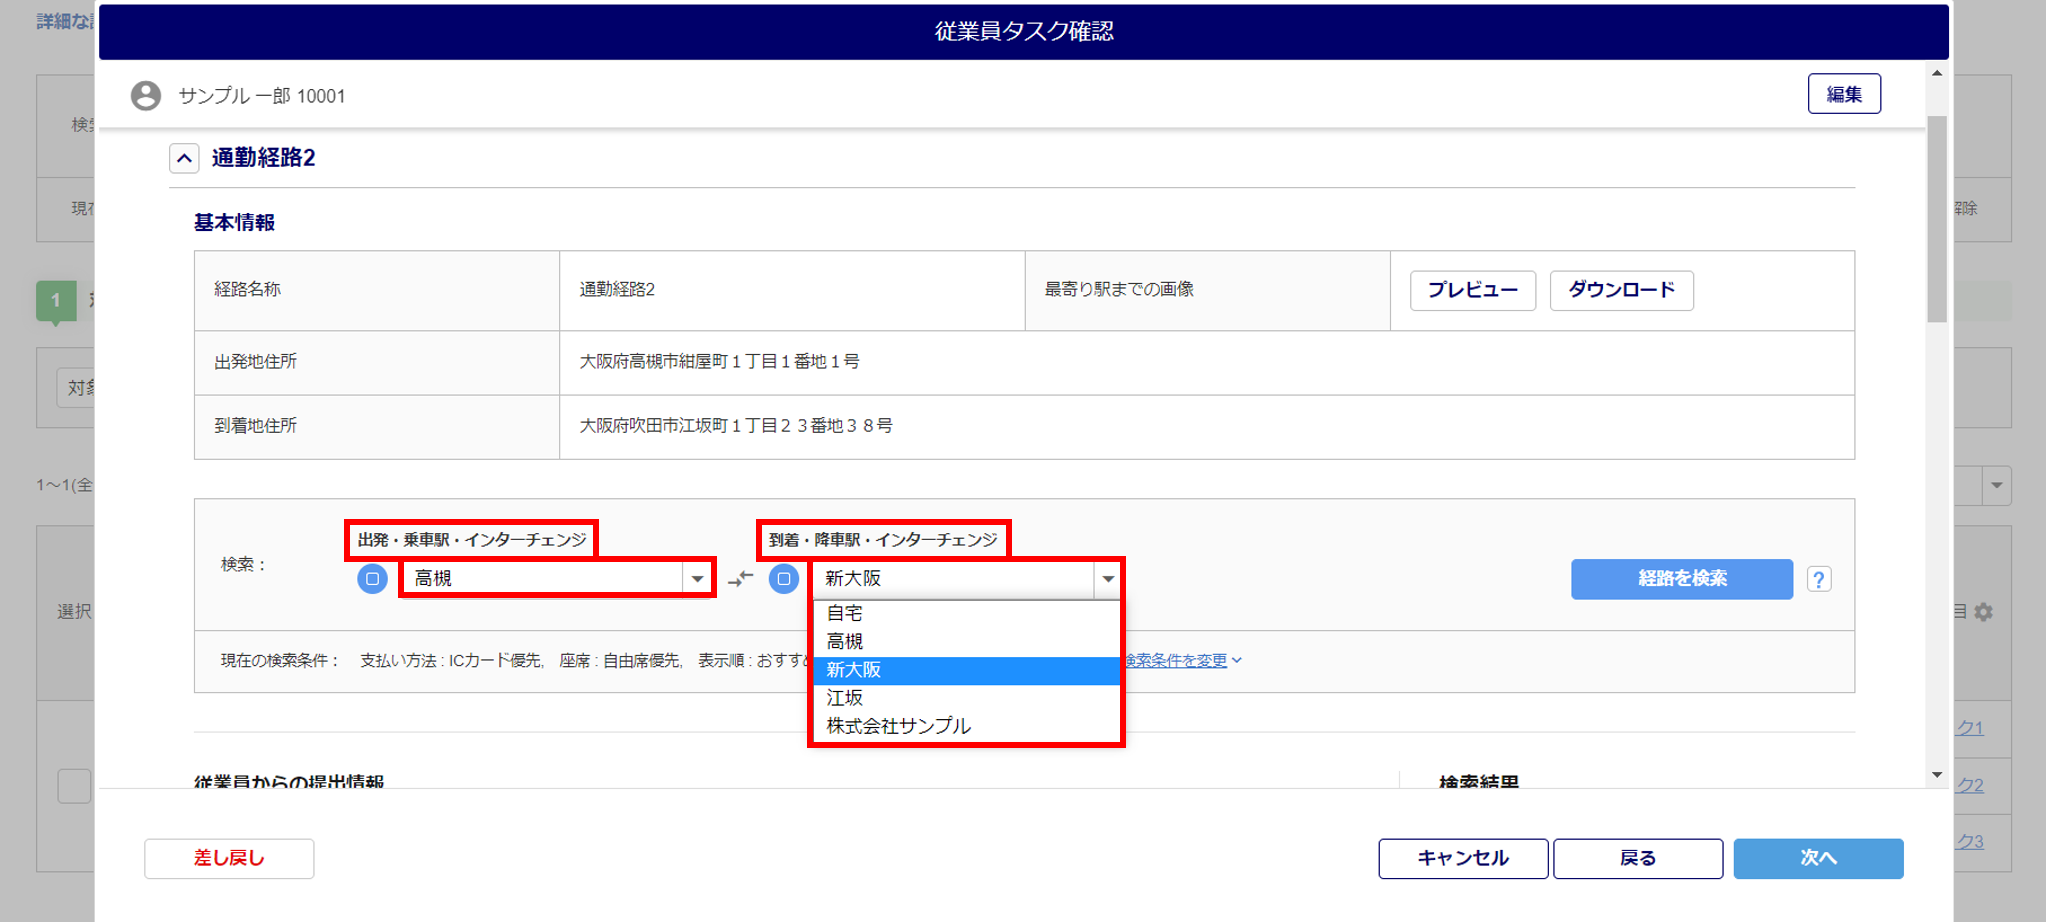Open the help question mark icon
Viewport: 2046px width, 922px height.
pyautogui.click(x=1818, y=579)
